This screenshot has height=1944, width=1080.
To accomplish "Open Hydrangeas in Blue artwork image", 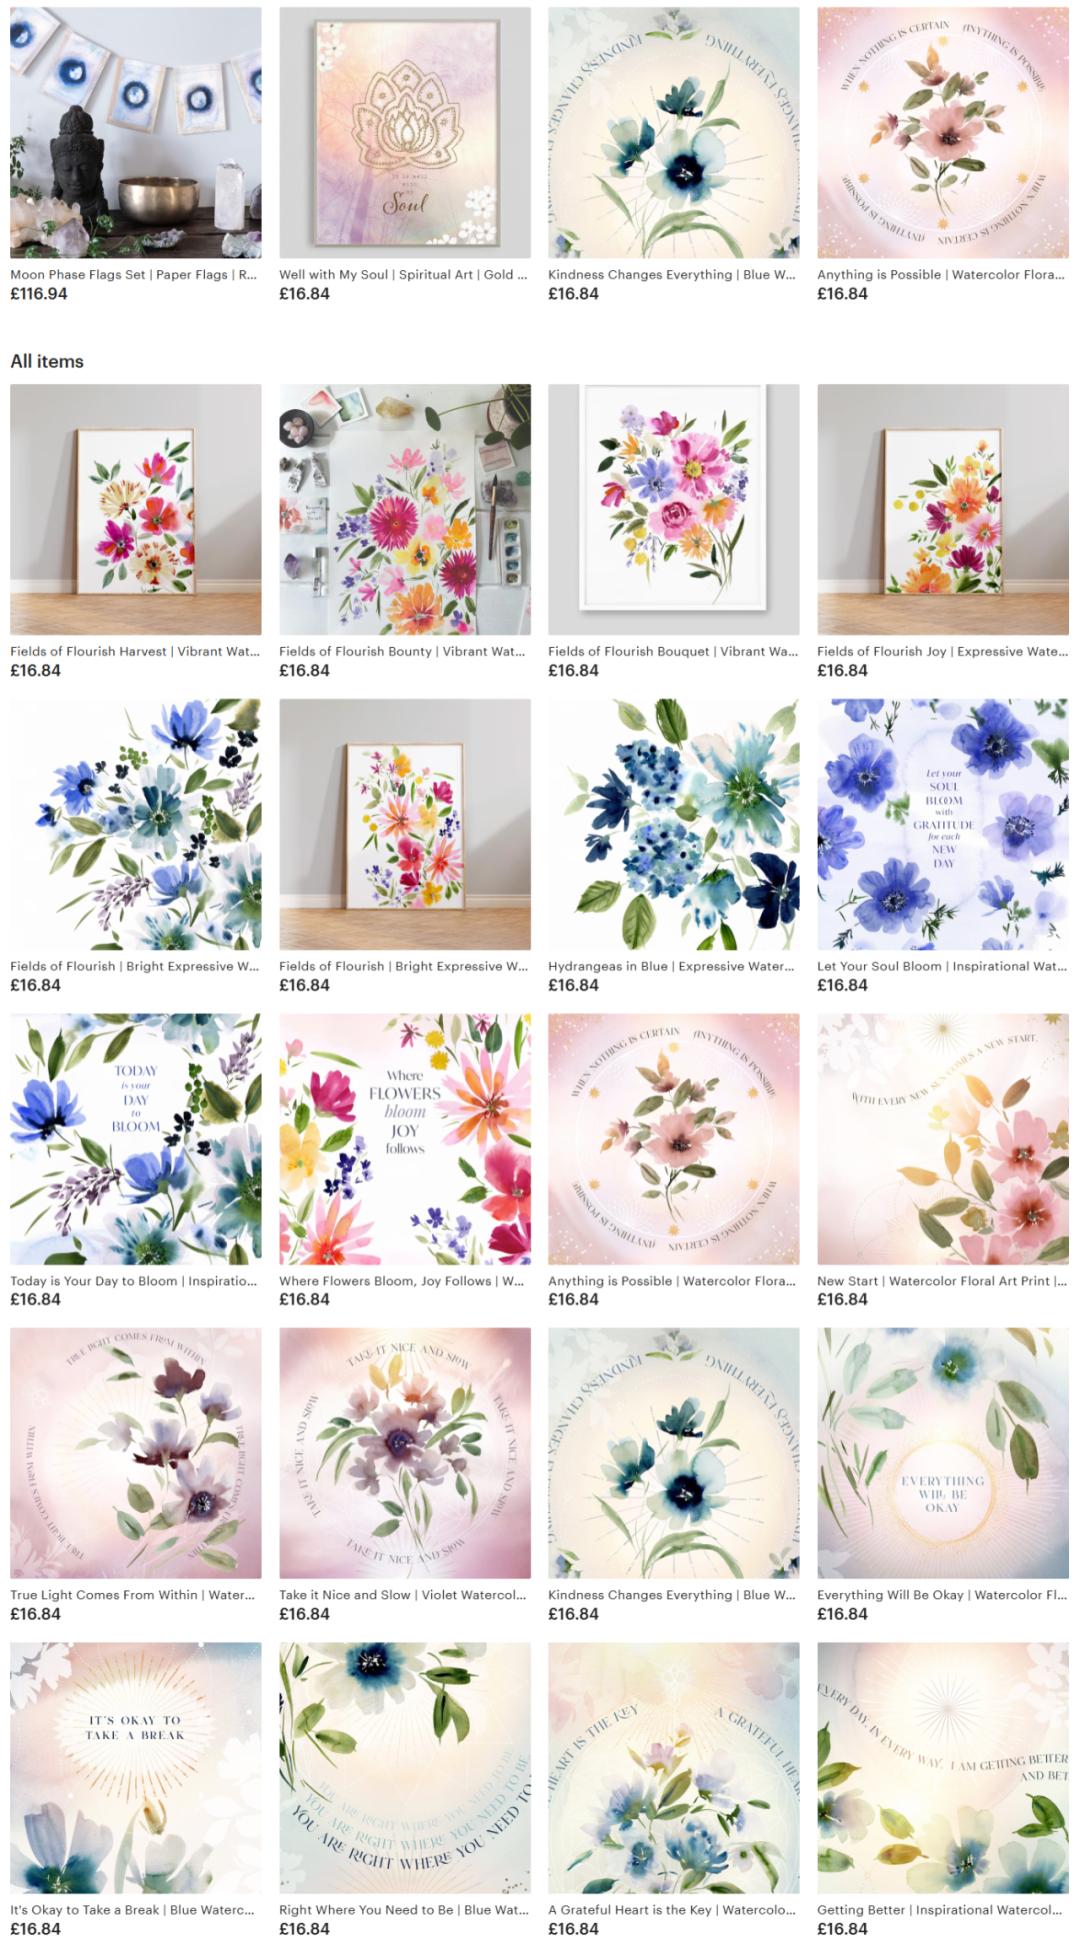I will (x=674, y=824).
